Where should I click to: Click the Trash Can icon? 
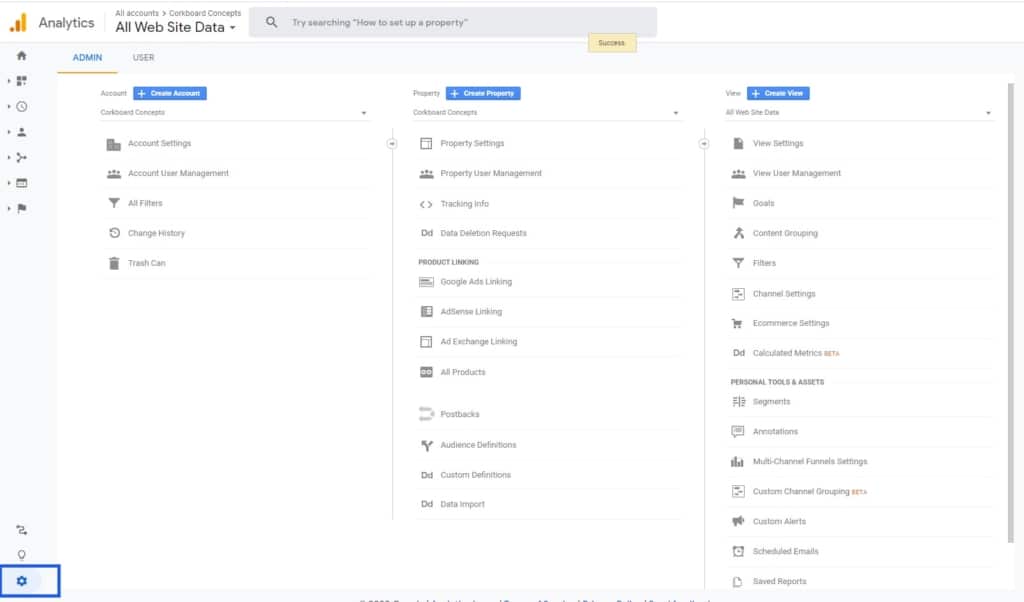[114, 263]
